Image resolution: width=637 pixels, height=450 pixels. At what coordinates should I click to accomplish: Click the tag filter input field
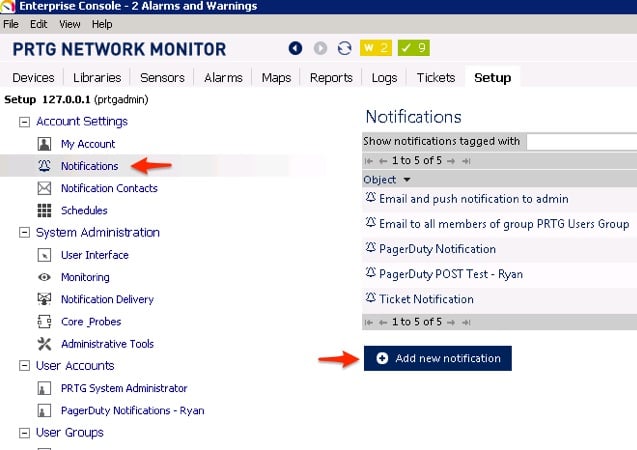pyautogui.click(x=580, y=142)
